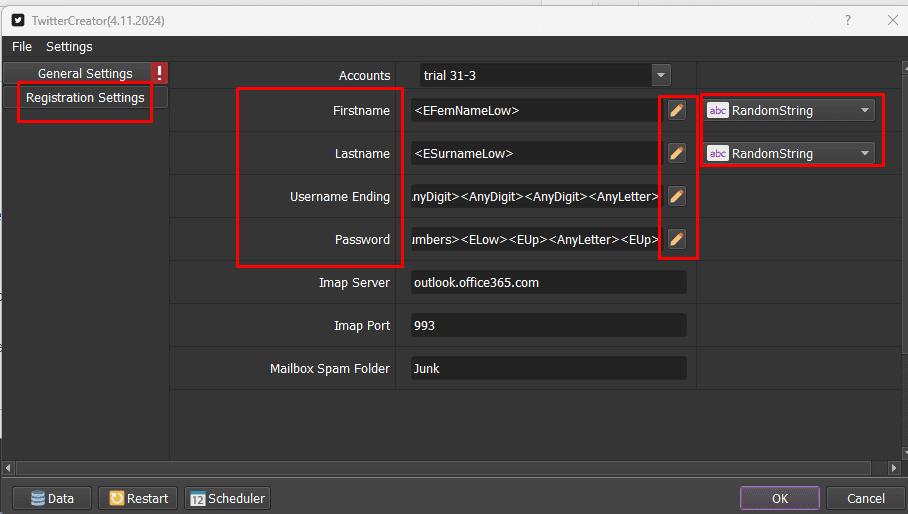Viewport: 908px width, 514px height.
Task: Open pencil editor for Password field
Action: point(676,239)
